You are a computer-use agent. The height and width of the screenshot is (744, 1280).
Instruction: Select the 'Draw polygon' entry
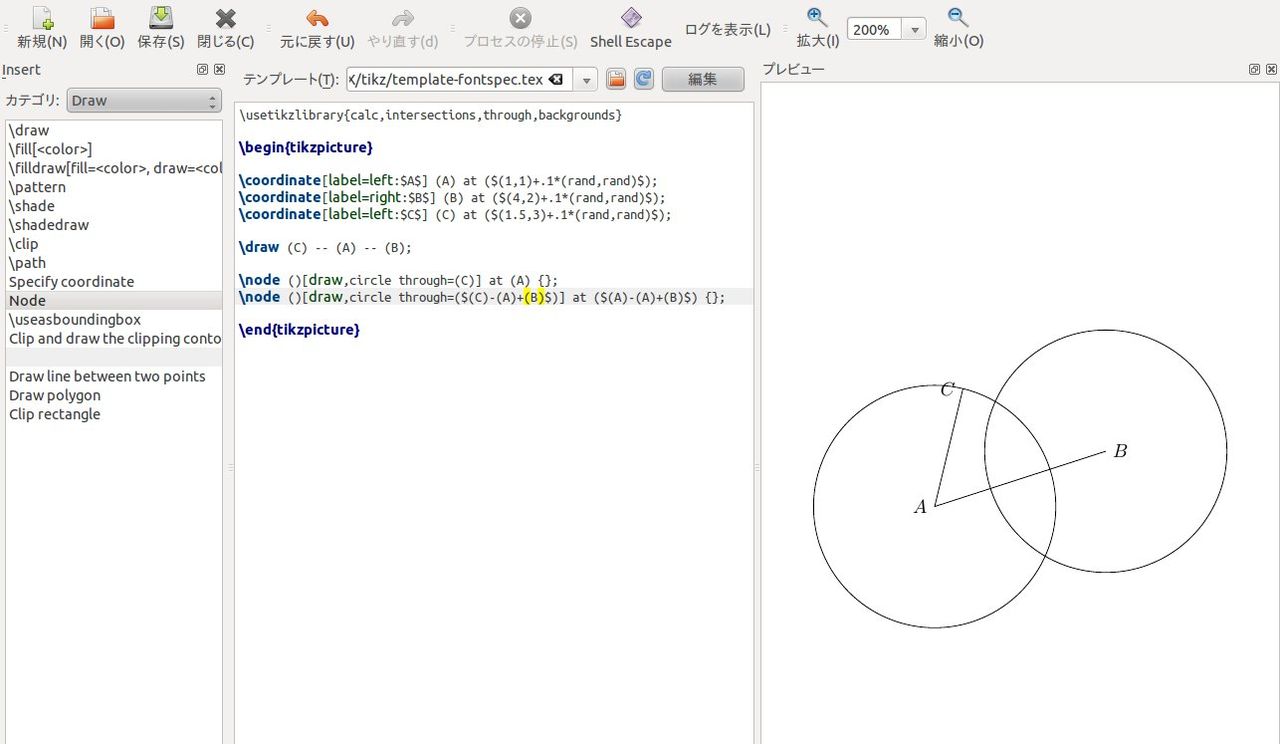114,396
